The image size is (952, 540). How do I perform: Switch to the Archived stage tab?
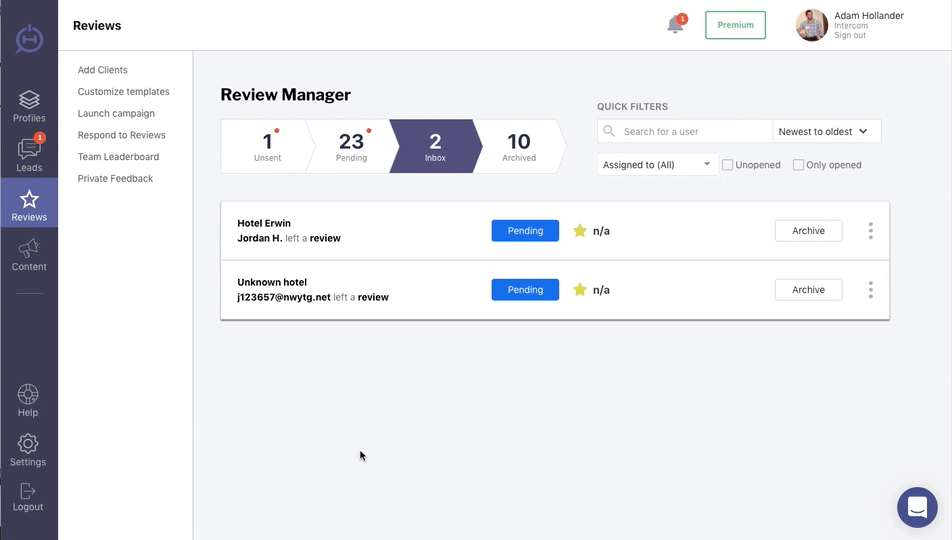(519, 146)
